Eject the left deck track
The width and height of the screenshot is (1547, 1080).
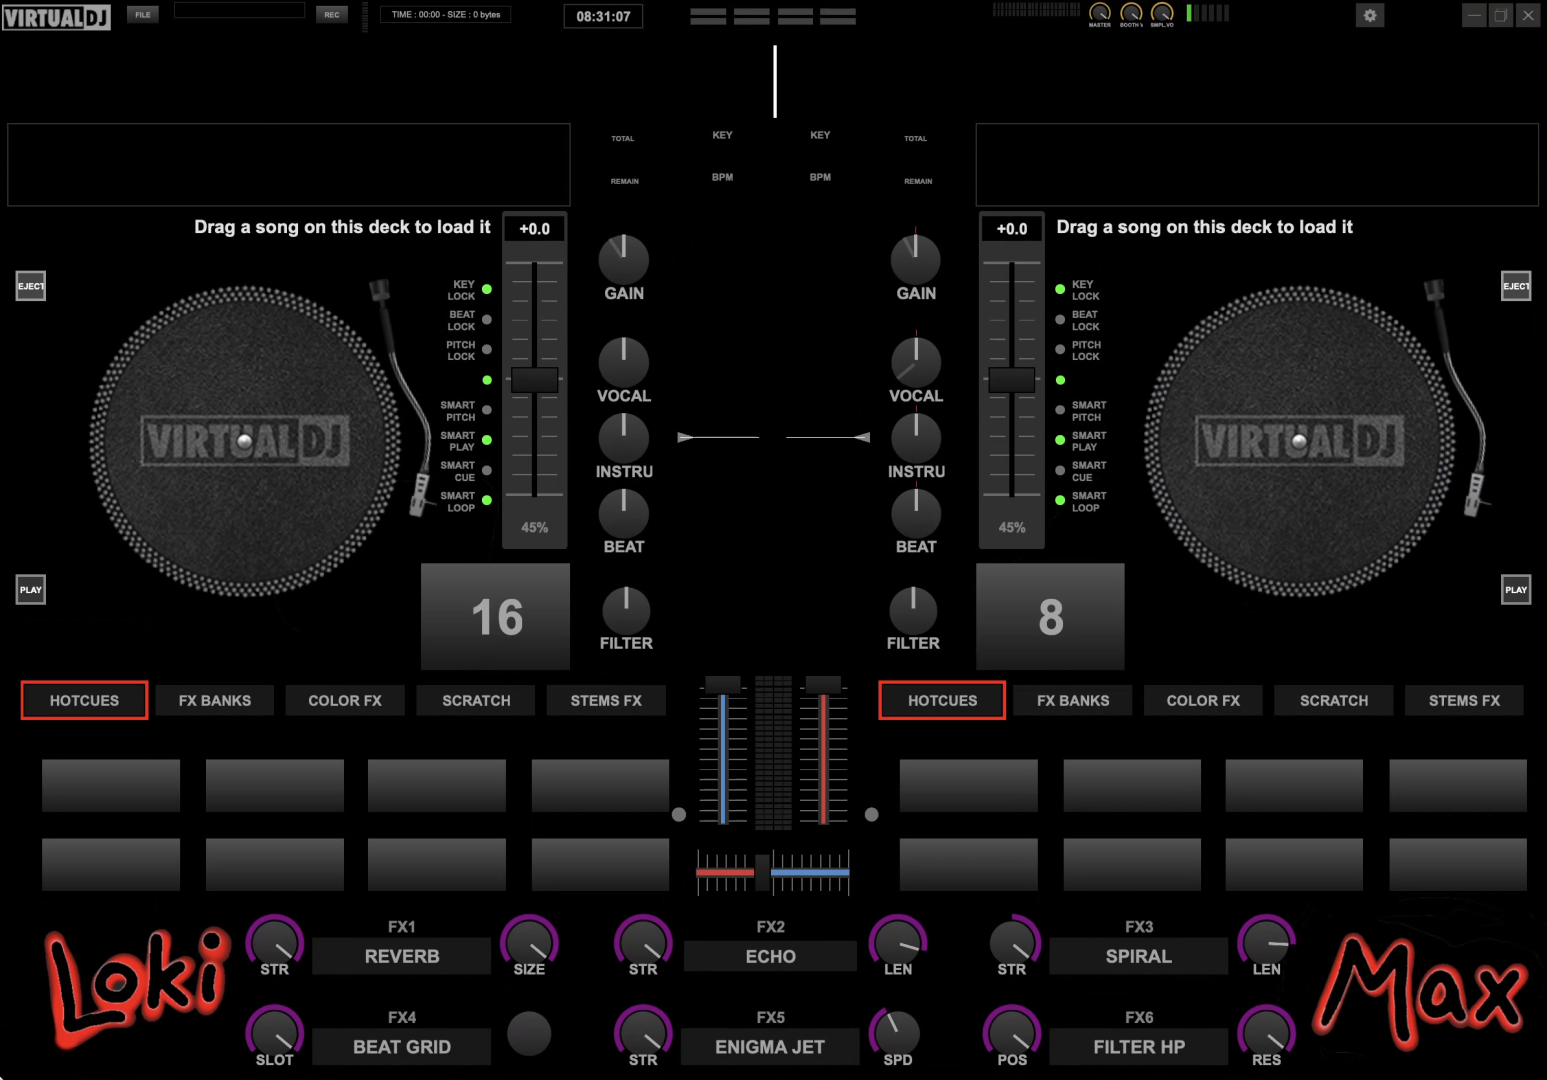pyautogui.click(x=31, y=286)
